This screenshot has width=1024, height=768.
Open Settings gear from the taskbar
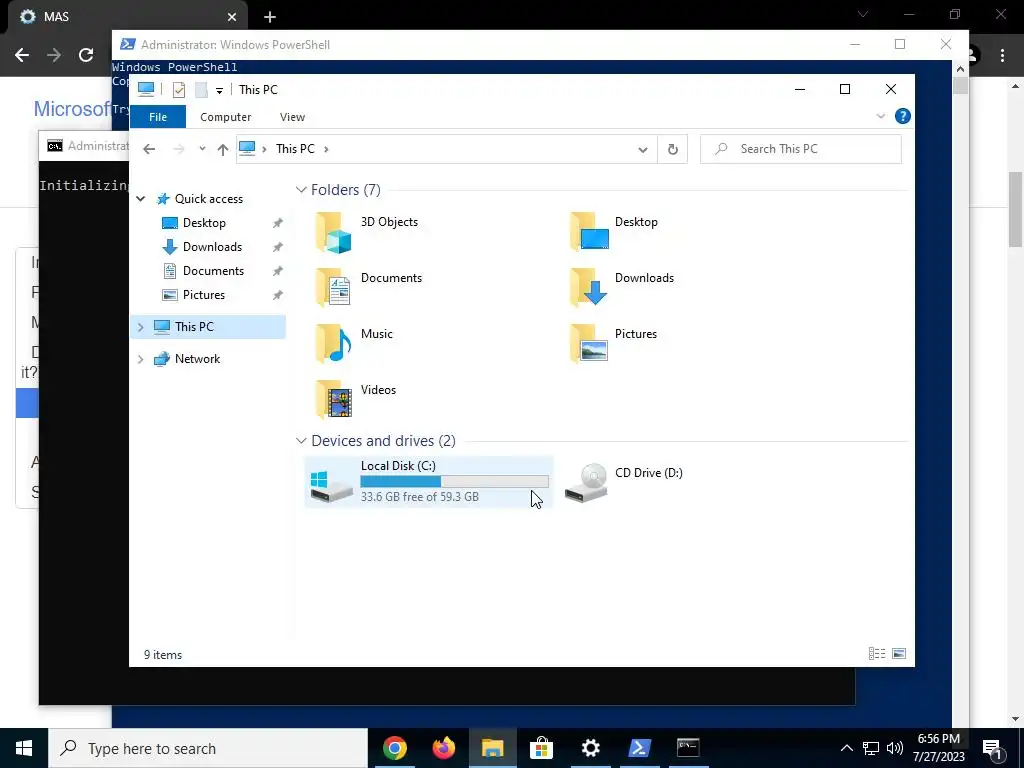click(x=590, y=748)
